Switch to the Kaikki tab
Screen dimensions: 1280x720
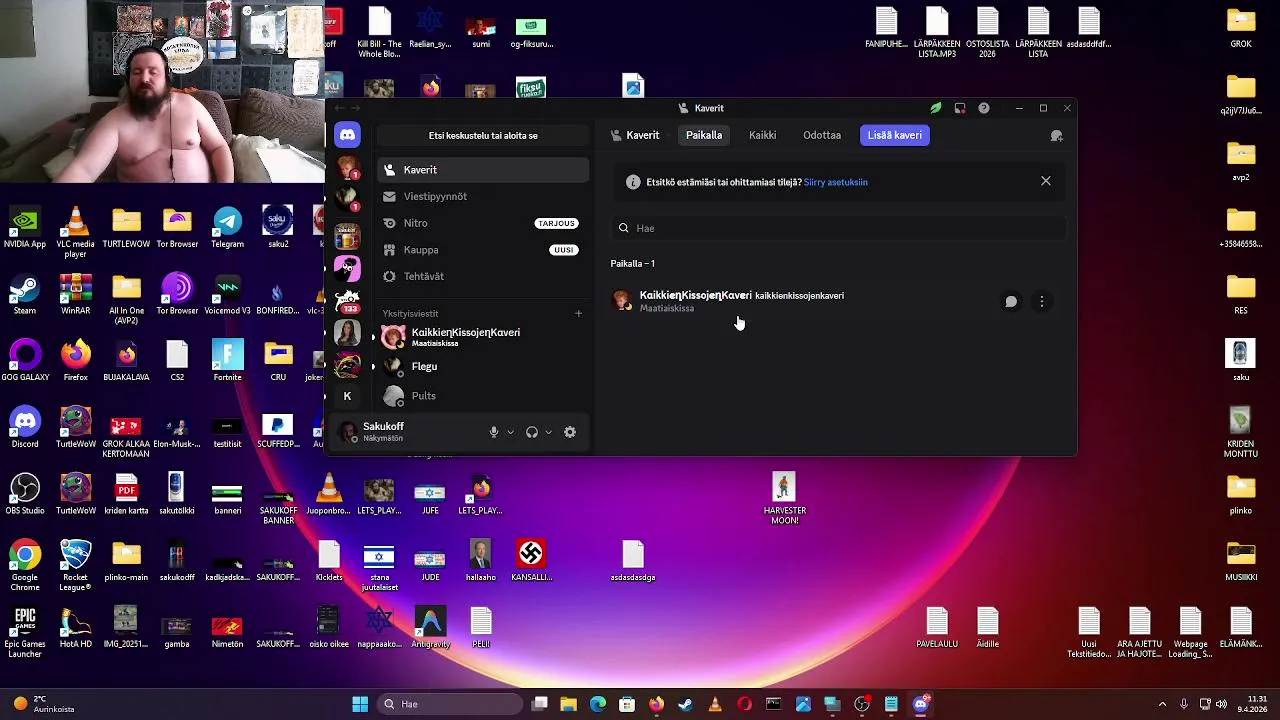pos(762,135)
